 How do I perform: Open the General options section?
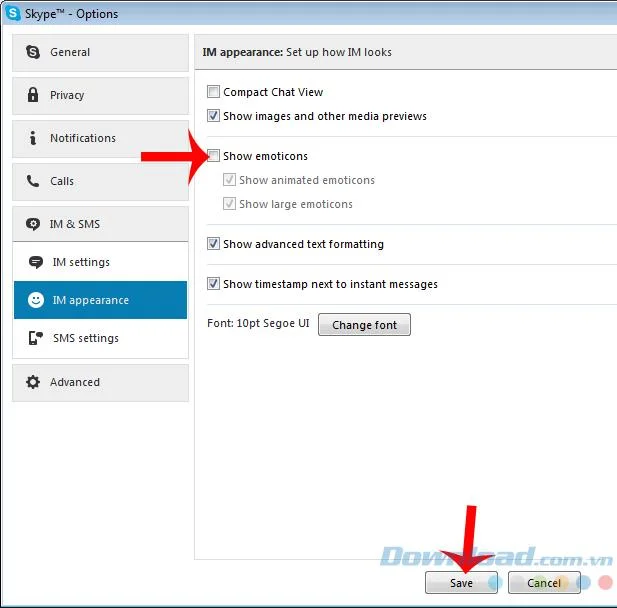100,53
